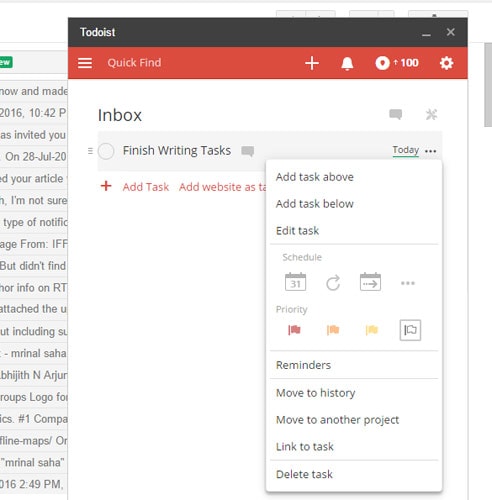
Task: Open background email row 'type of notific'
Action: tap(33, 222)
